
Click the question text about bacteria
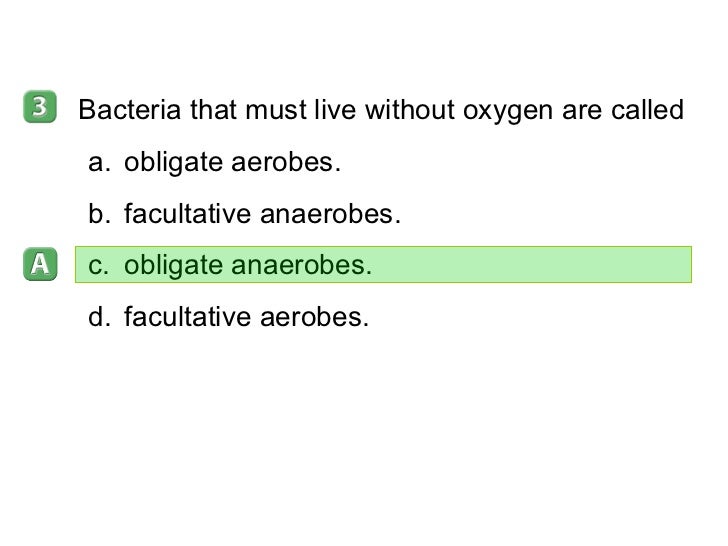point(381,110)
